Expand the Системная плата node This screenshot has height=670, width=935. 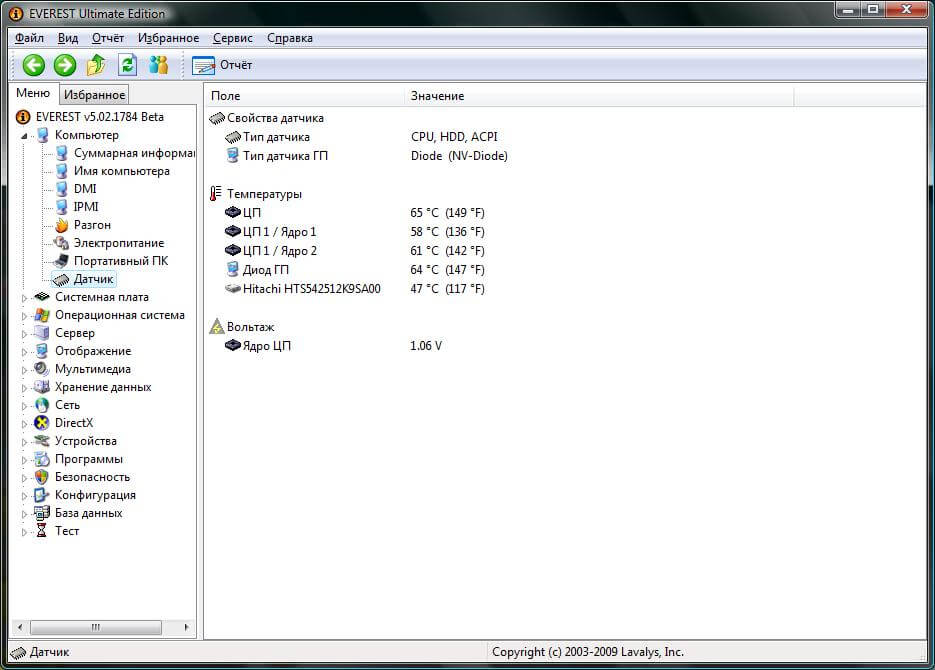click(25, 298)
